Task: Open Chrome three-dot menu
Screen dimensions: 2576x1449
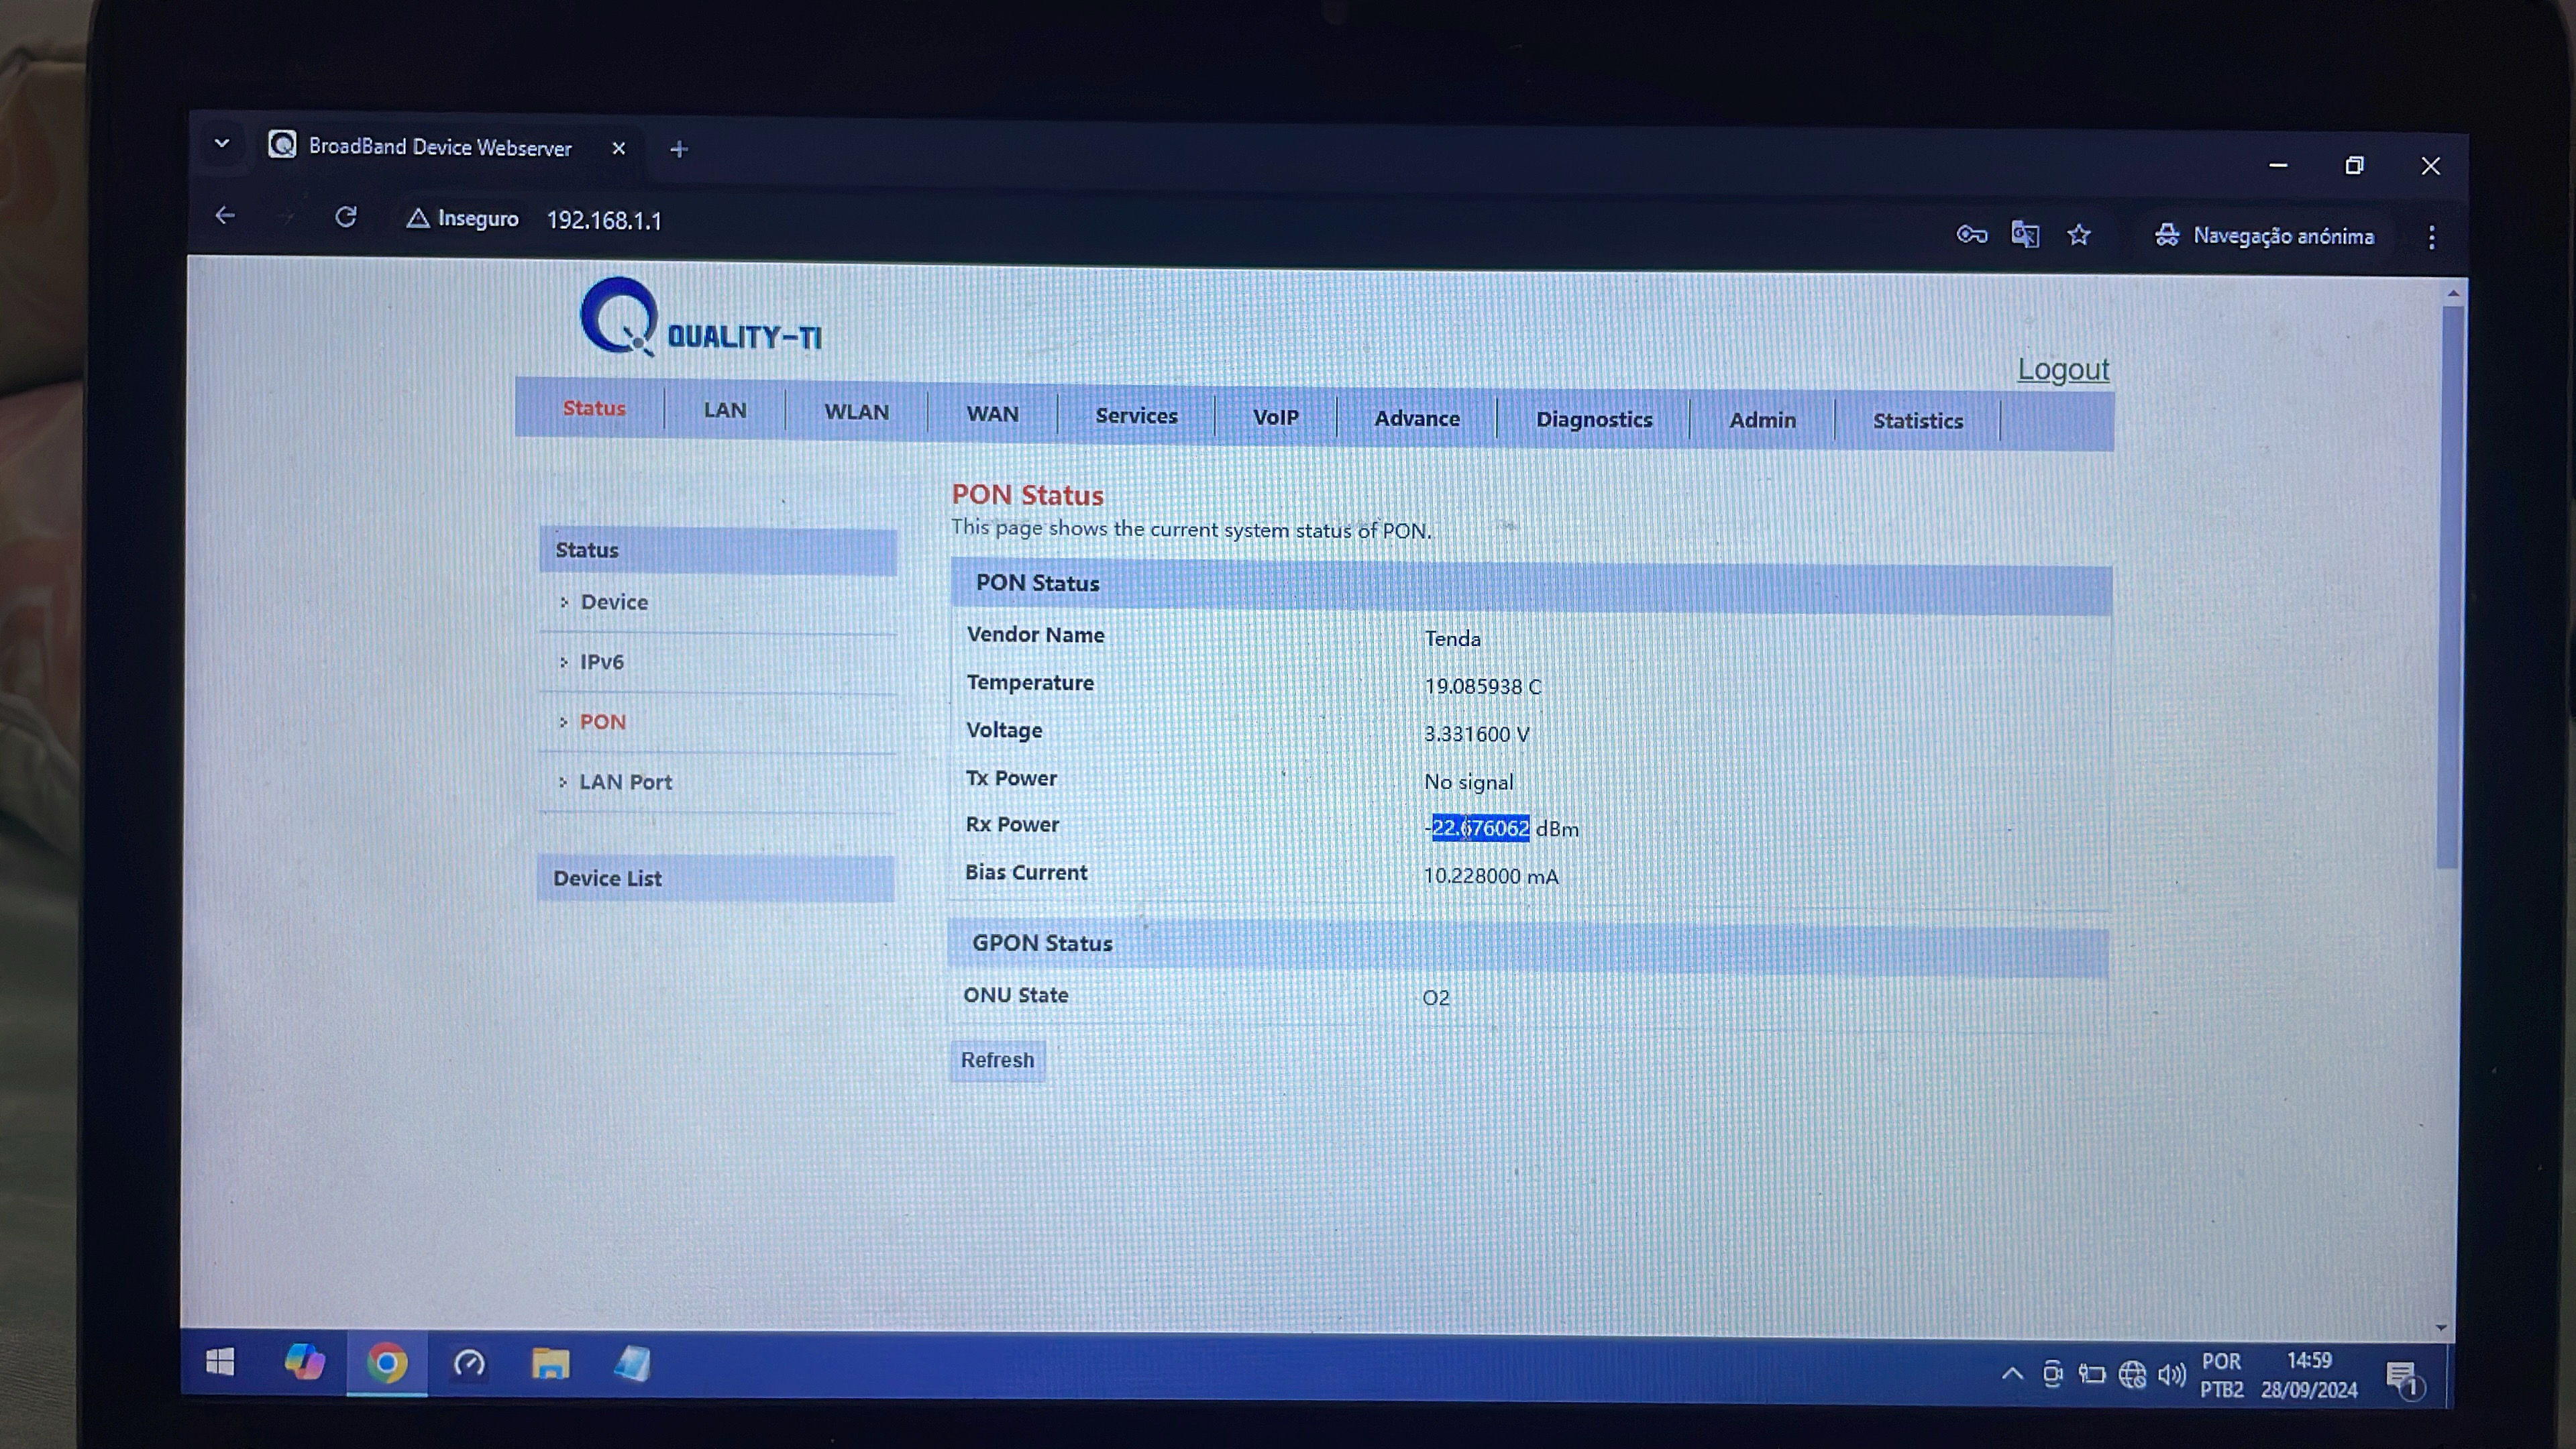Action: point(2431,237)
